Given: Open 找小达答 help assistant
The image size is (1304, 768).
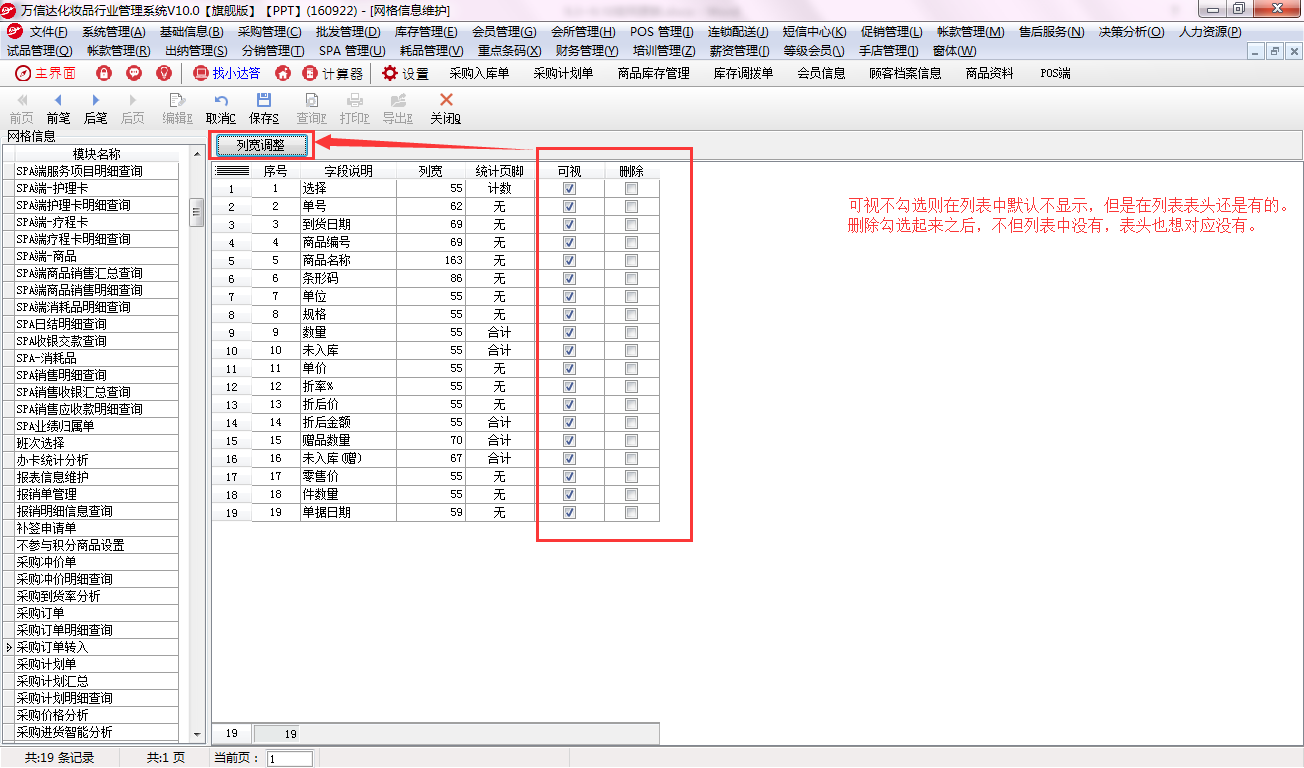Looking at the screenshot, I should pyautogui.click(x=226, y=73).
